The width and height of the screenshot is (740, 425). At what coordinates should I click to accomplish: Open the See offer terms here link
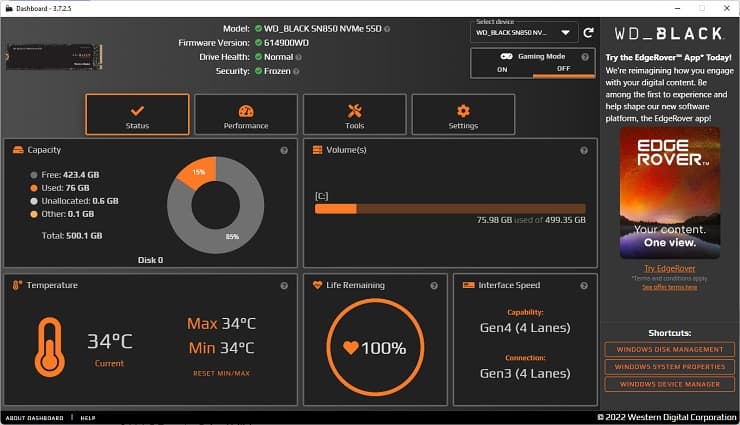pyautogui.click(x=669, y=287)
